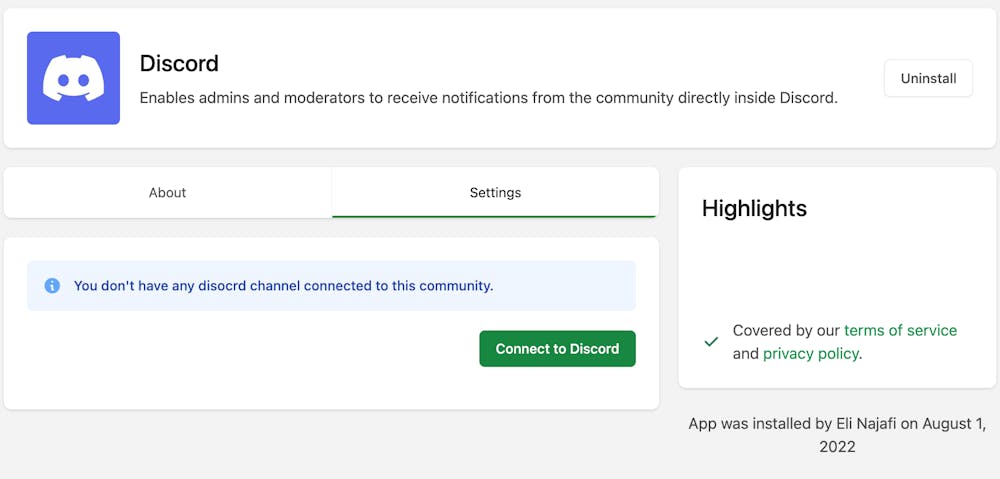Open the privacy policy link
The image size is (1000, 479).
[x=811, y=353]
